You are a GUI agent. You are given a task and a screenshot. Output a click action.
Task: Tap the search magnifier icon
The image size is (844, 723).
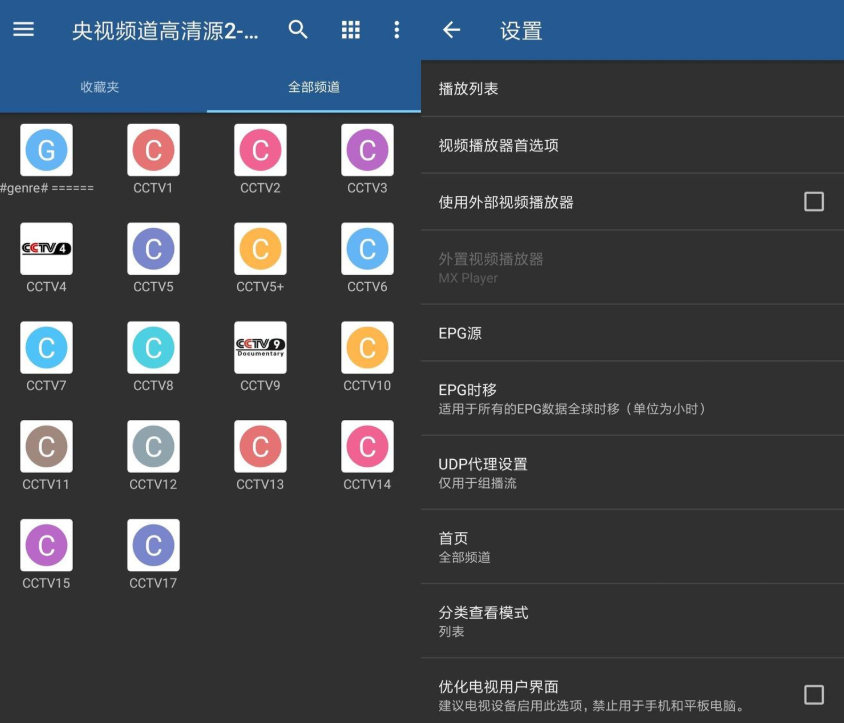[298, 30]
